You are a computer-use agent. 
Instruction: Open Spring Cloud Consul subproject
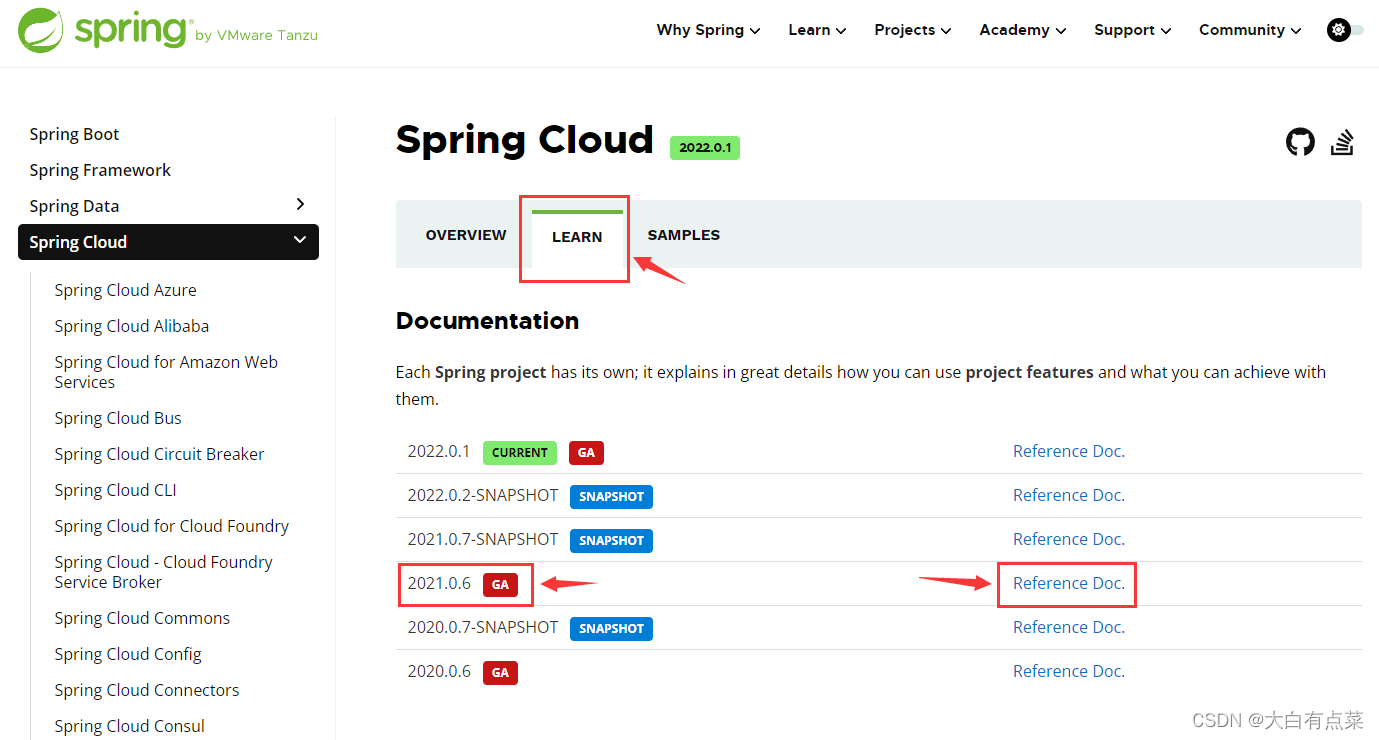(x=130, y=726)
